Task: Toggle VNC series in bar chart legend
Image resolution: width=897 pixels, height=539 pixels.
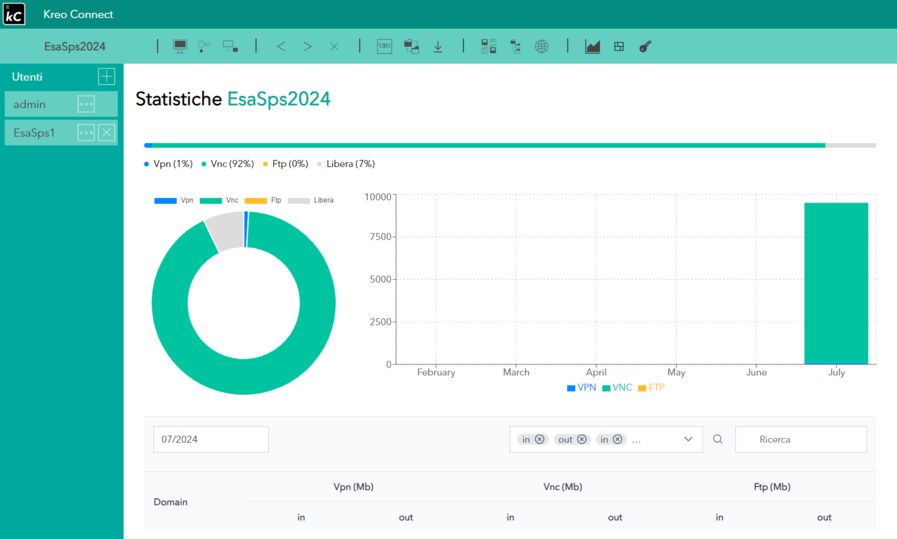Action: point(616,387)
